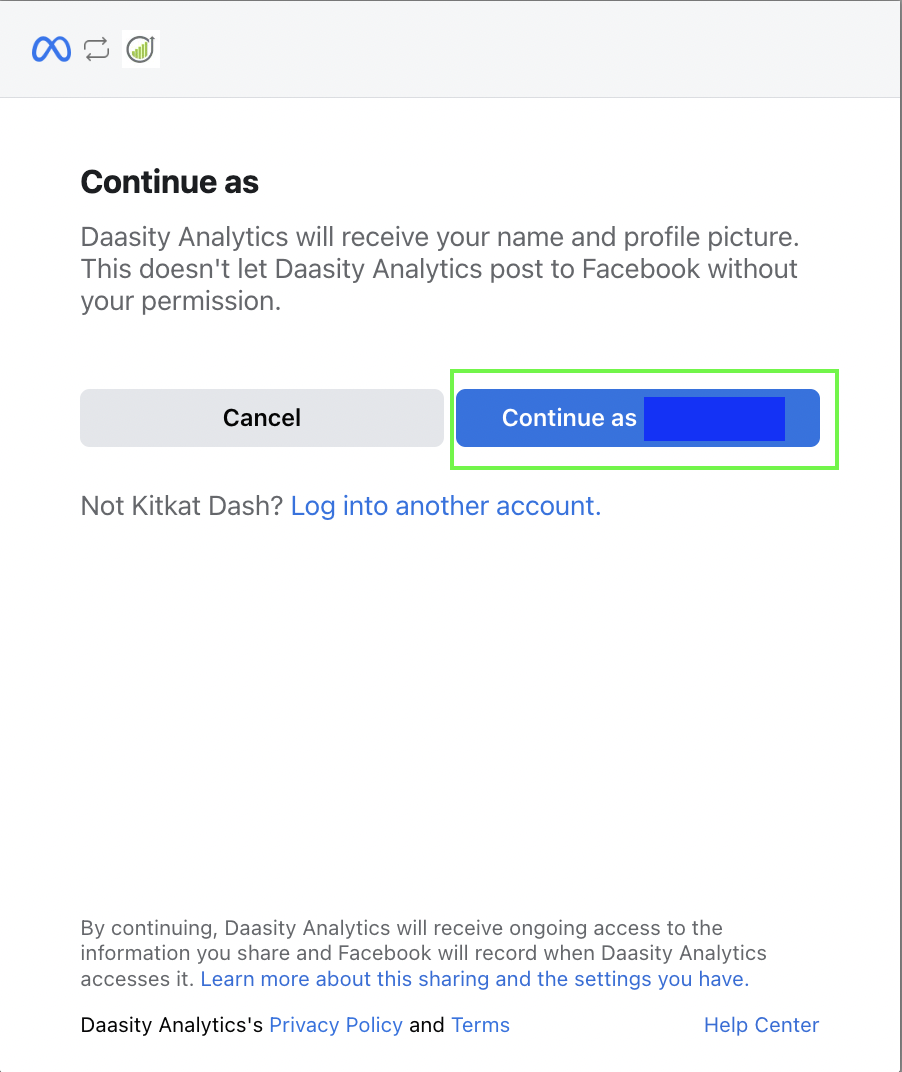Click the receive your name and profile picture sentence
The width and height of the screenshot is (902, 1072).
point(440,238)
